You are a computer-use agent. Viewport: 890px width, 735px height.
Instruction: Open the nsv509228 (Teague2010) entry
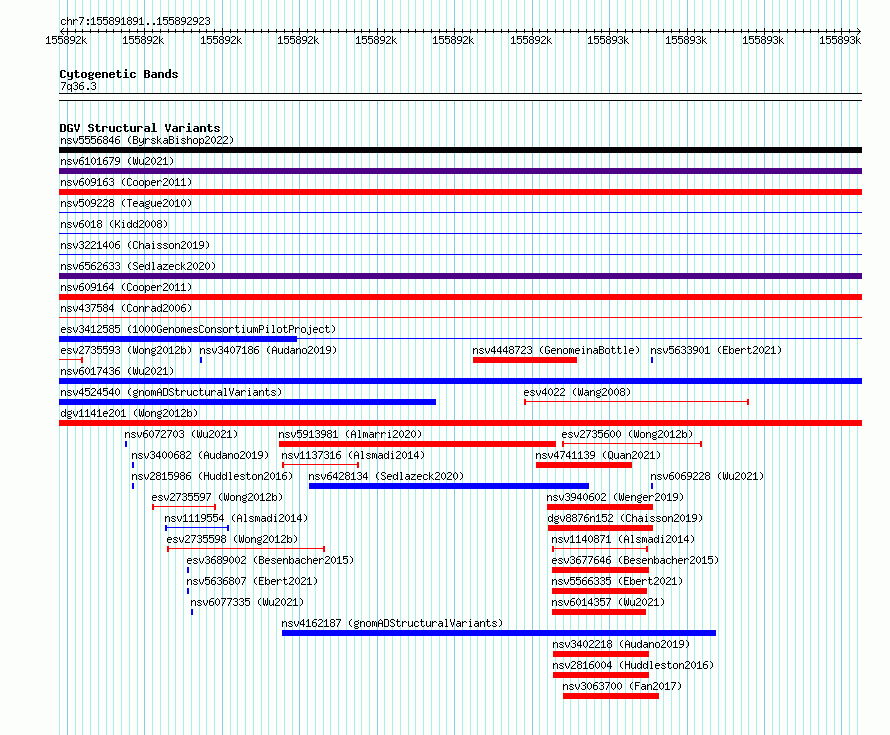click(126, 203)
